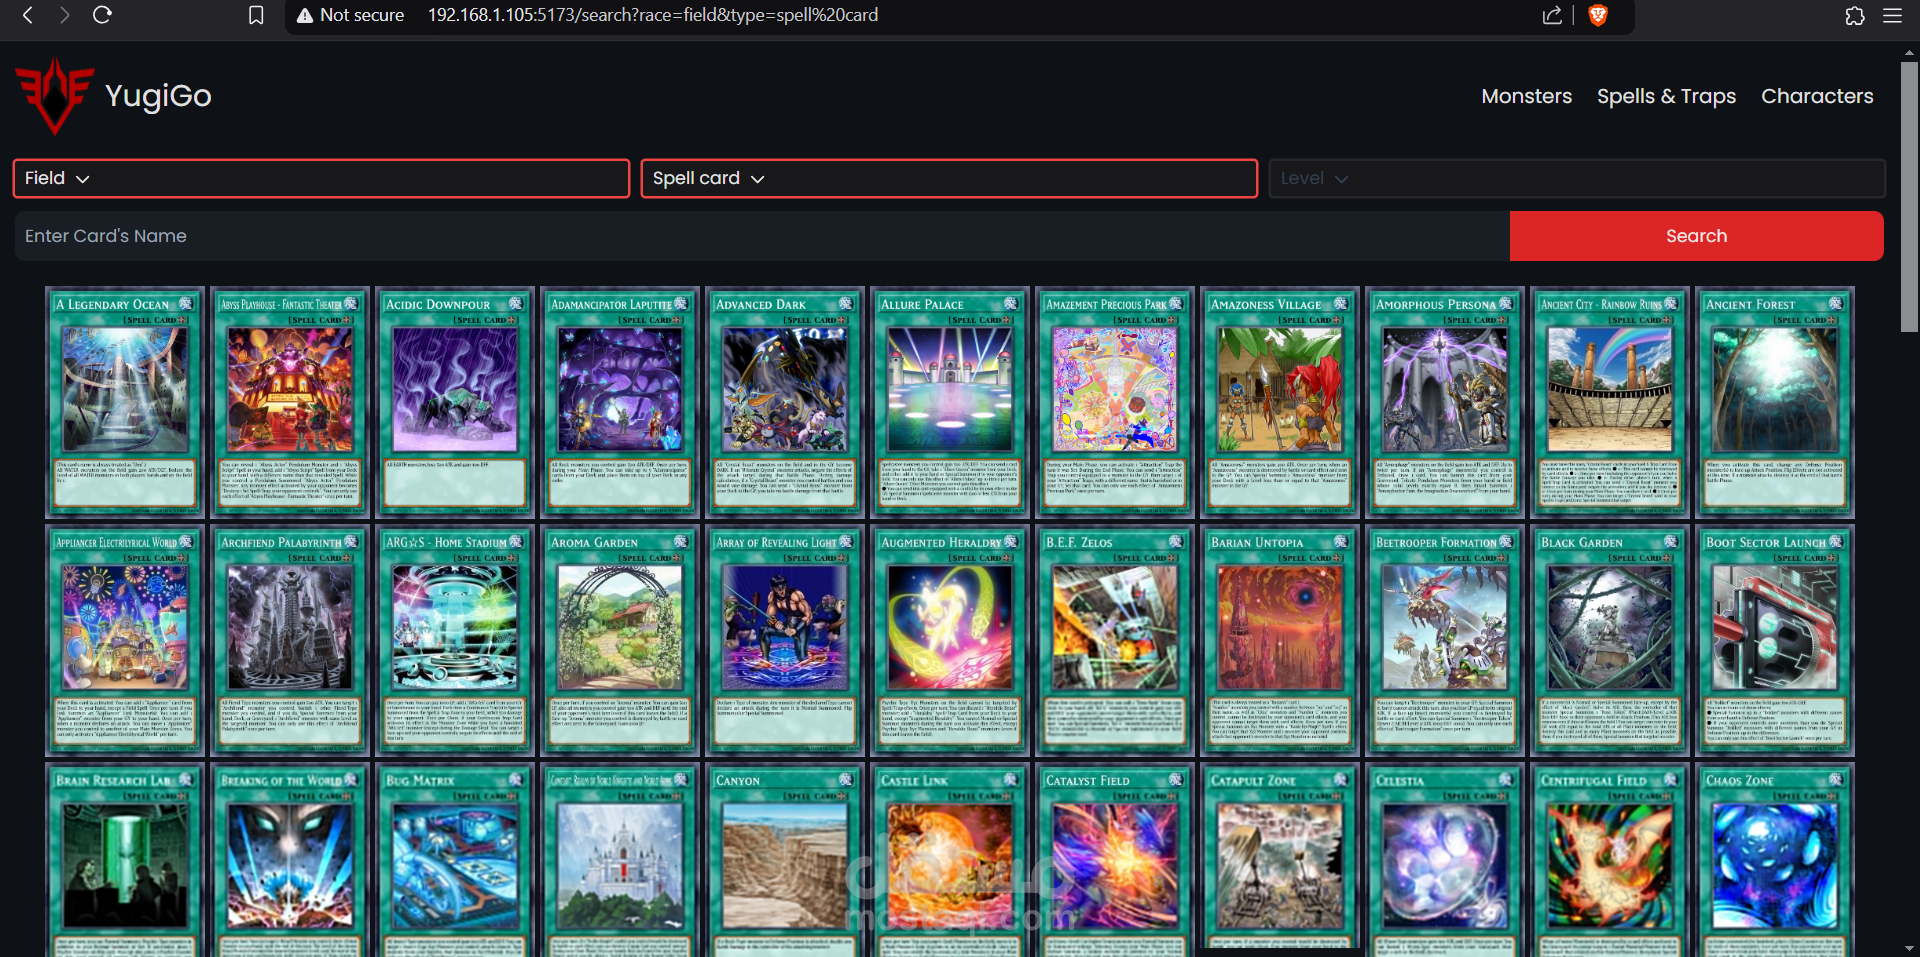
Task: Bookmark this page using the bookmark icon
Action: [256, 15]
